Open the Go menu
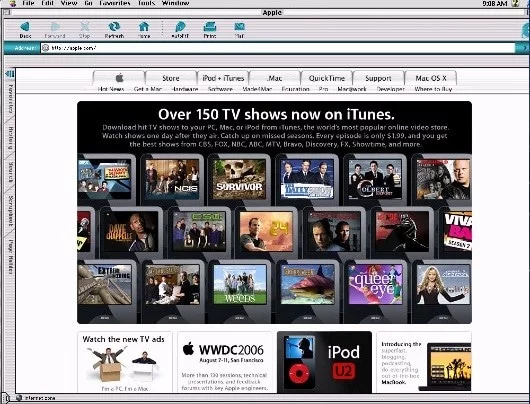 click(89, 3)
